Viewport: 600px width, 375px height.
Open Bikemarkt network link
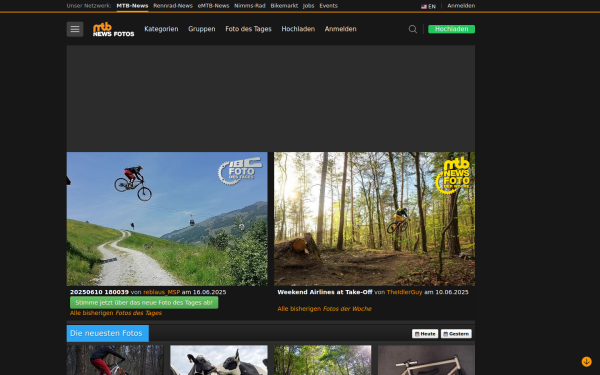(284, 6)
